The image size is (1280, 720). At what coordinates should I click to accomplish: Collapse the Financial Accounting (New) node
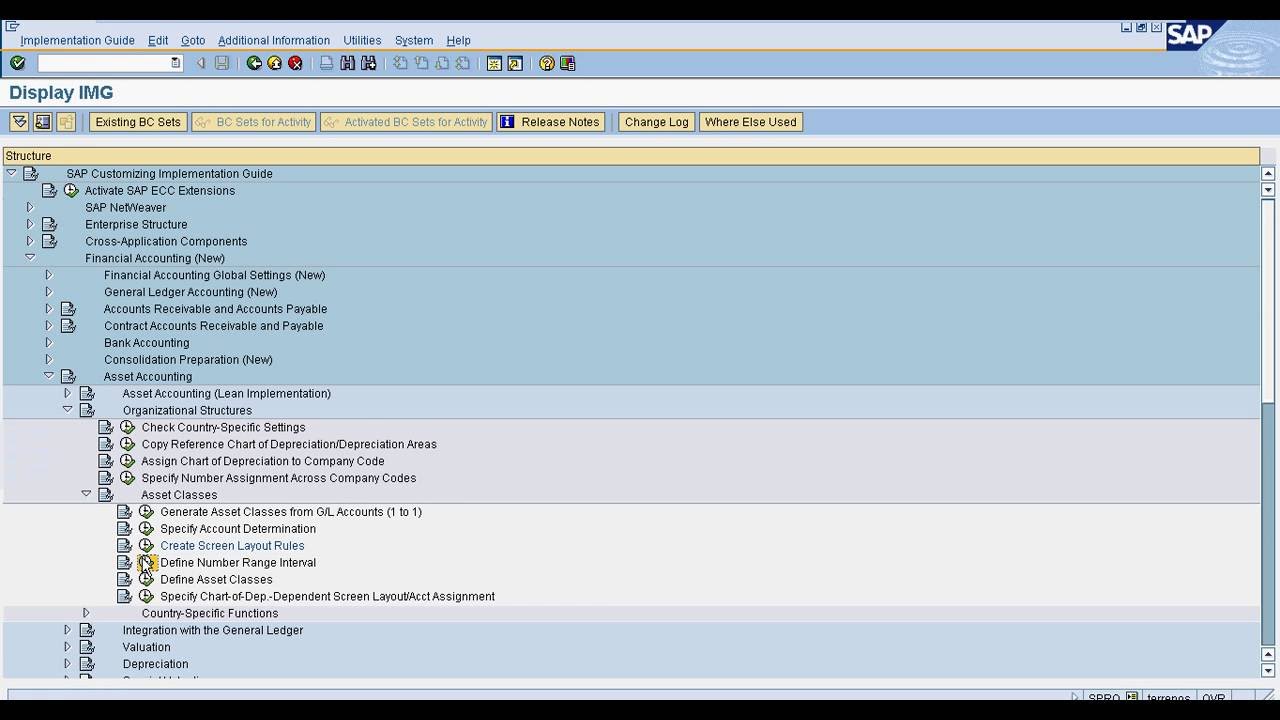(30, 258)
